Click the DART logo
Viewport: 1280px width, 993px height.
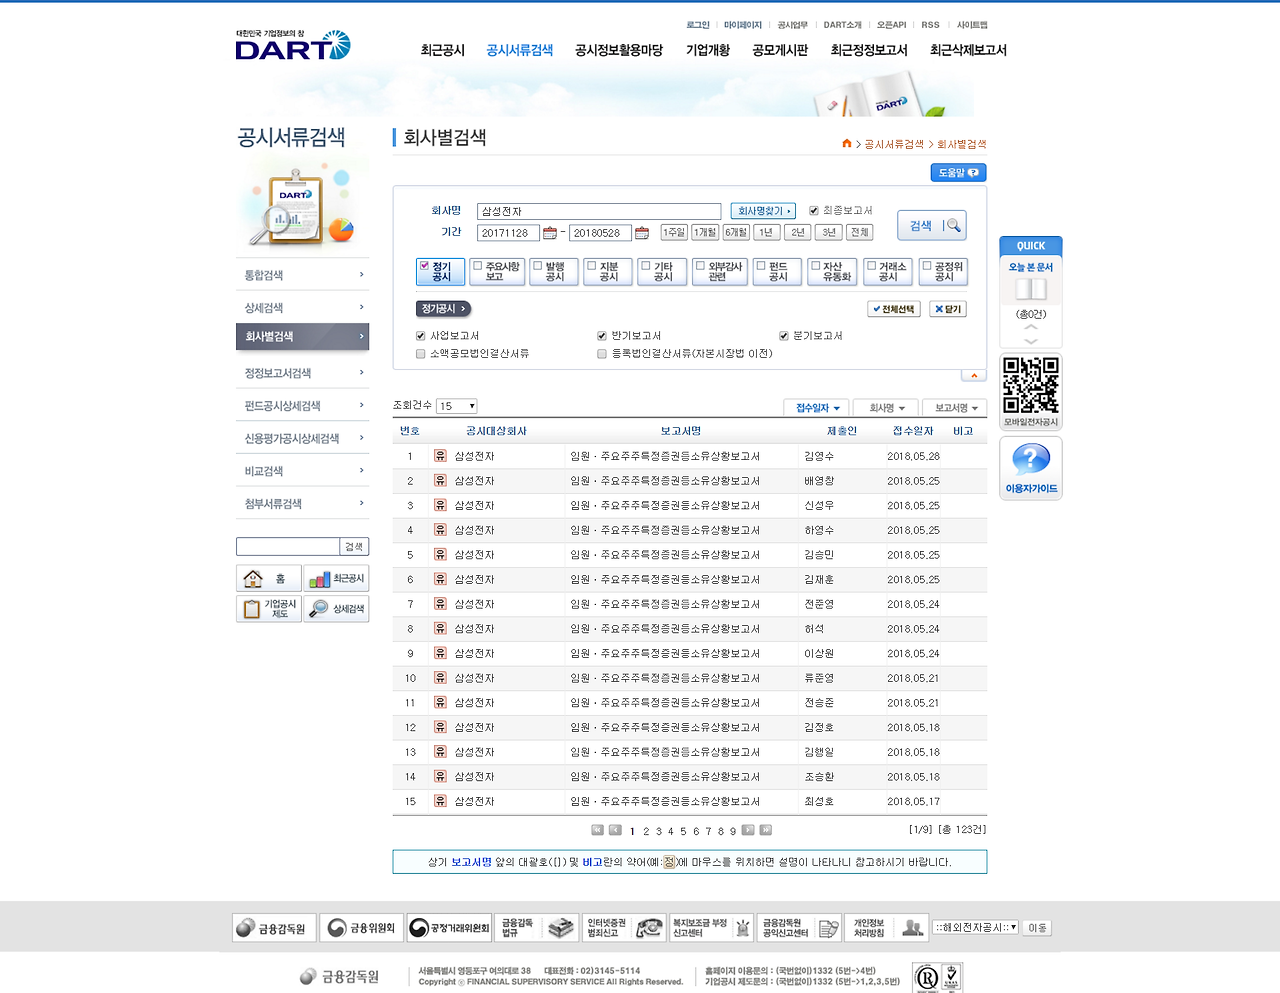[x=293, y=48]
